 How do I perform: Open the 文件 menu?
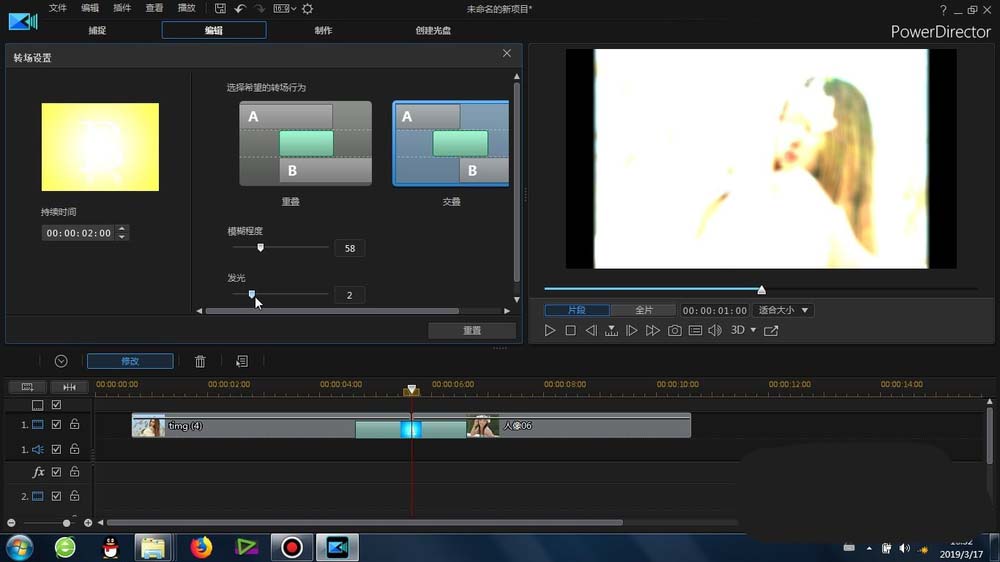[57, 8]
